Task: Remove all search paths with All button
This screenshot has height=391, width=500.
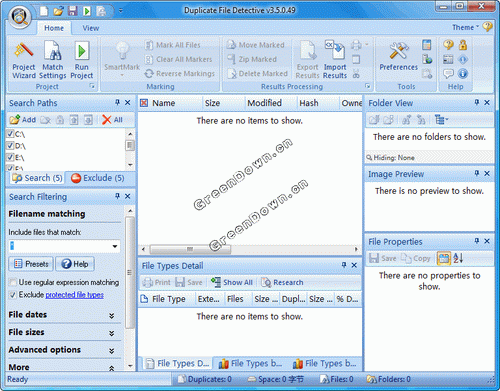Action: pyautogui.click(x=112, y=120)
